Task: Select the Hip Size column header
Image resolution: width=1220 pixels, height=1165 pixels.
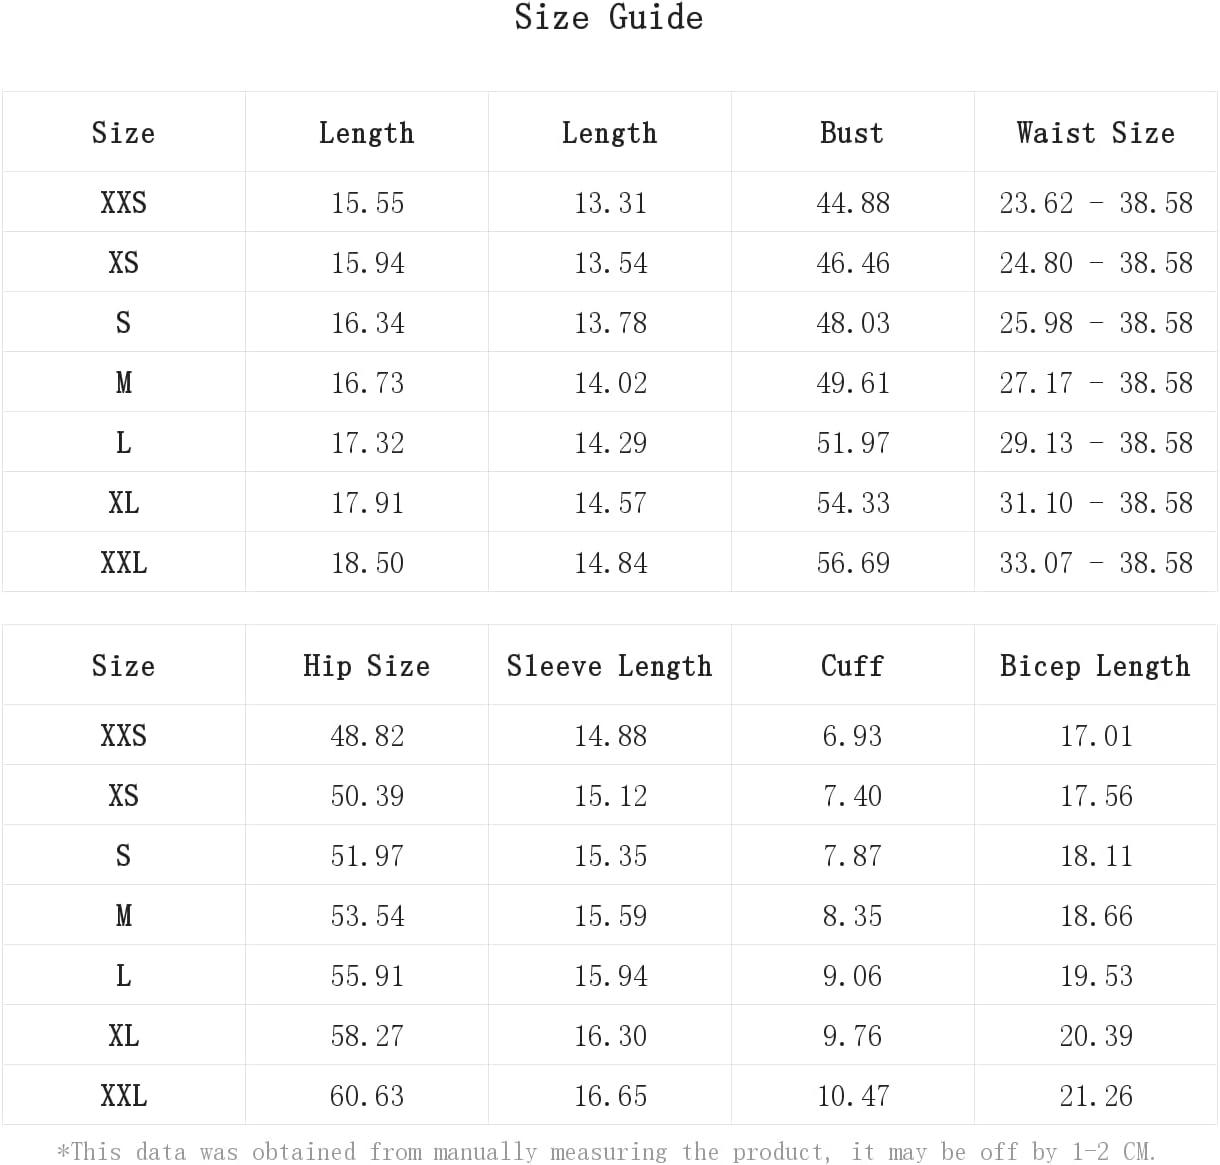Action: pyautogui.click(x=366, y=666)
